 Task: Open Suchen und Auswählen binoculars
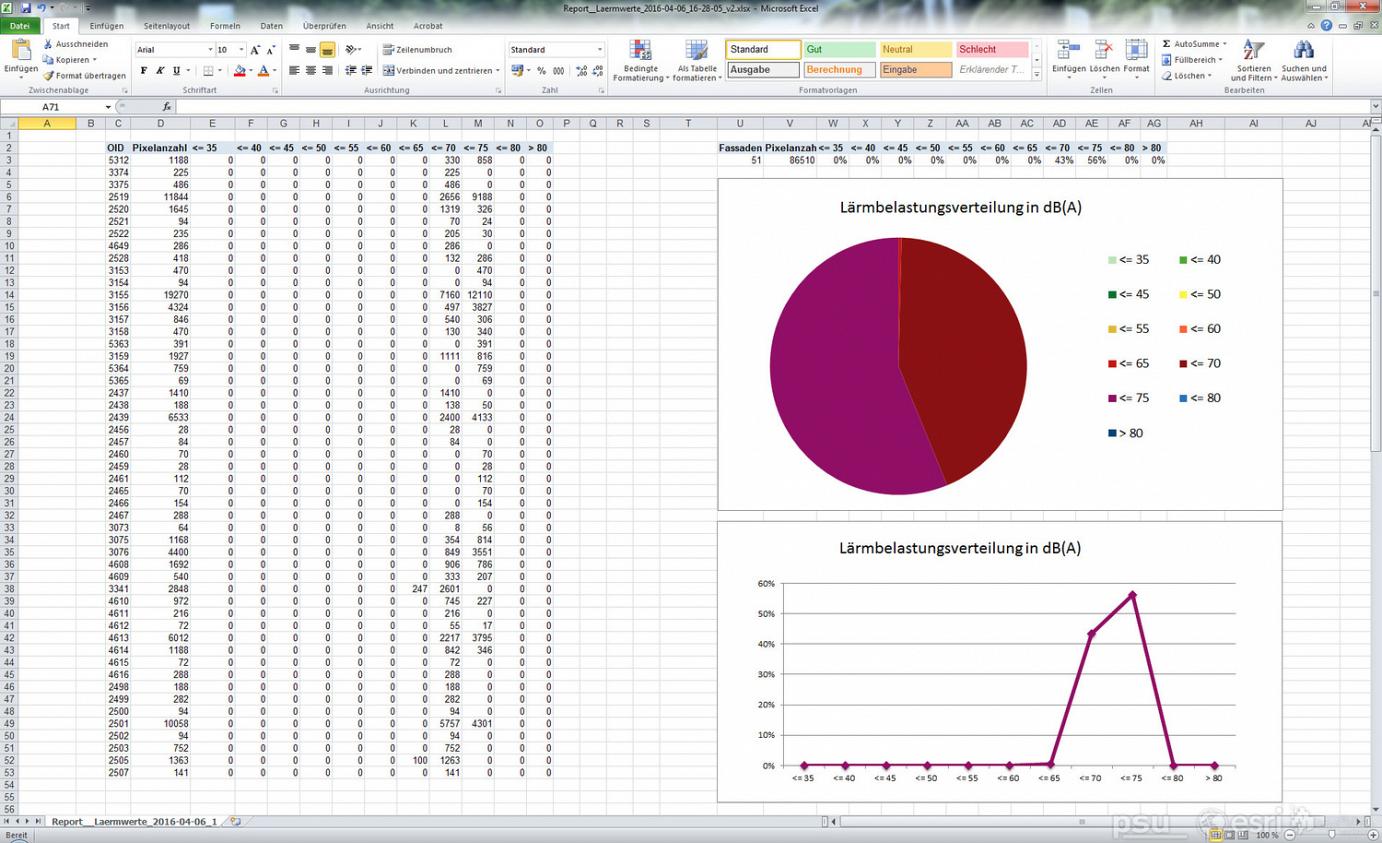click(1304, 60)
